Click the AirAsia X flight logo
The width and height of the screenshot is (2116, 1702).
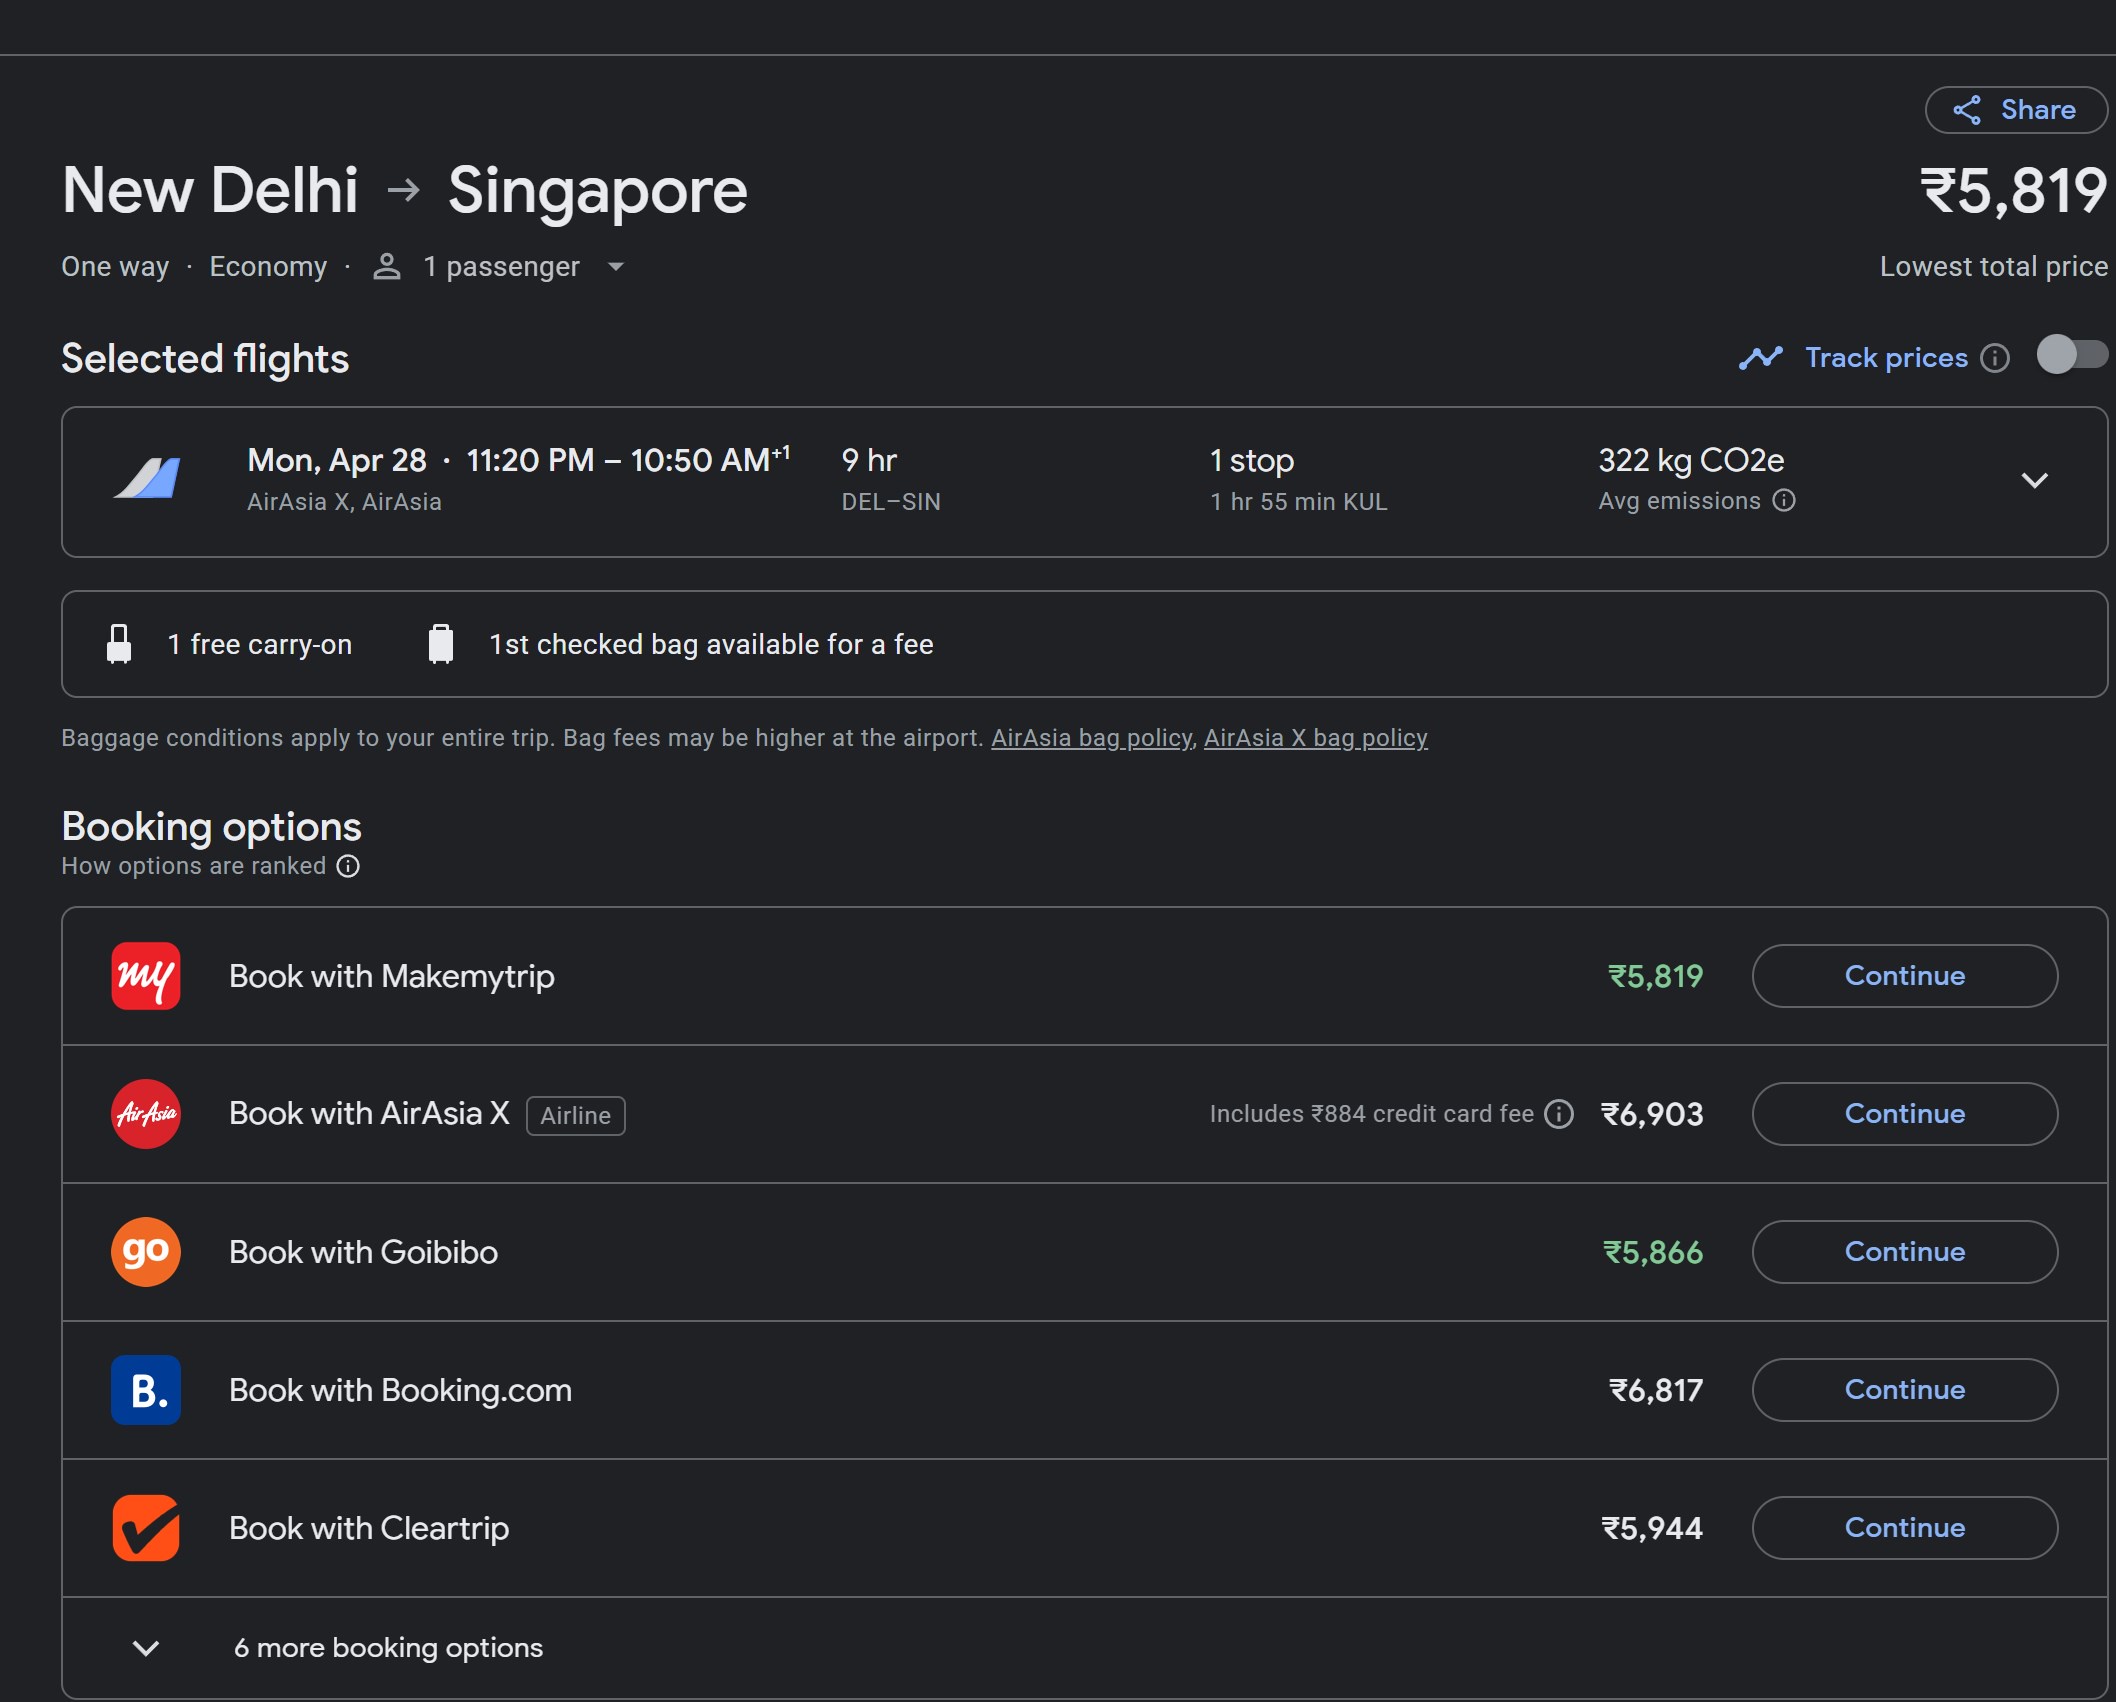[147, 478]
